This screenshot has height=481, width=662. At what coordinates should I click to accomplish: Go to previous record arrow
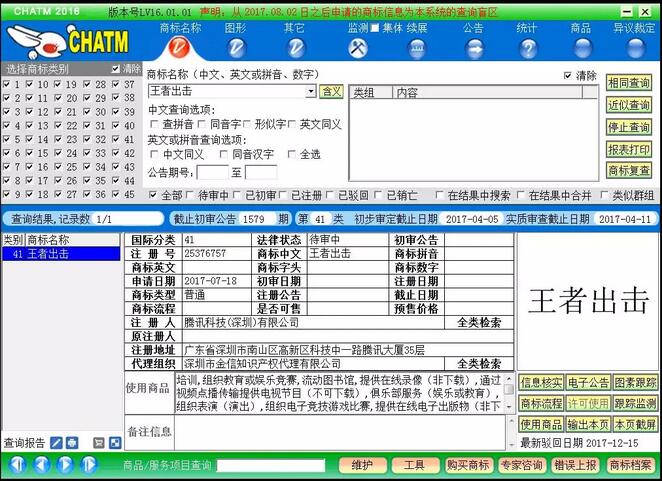(x=41, y=465)
